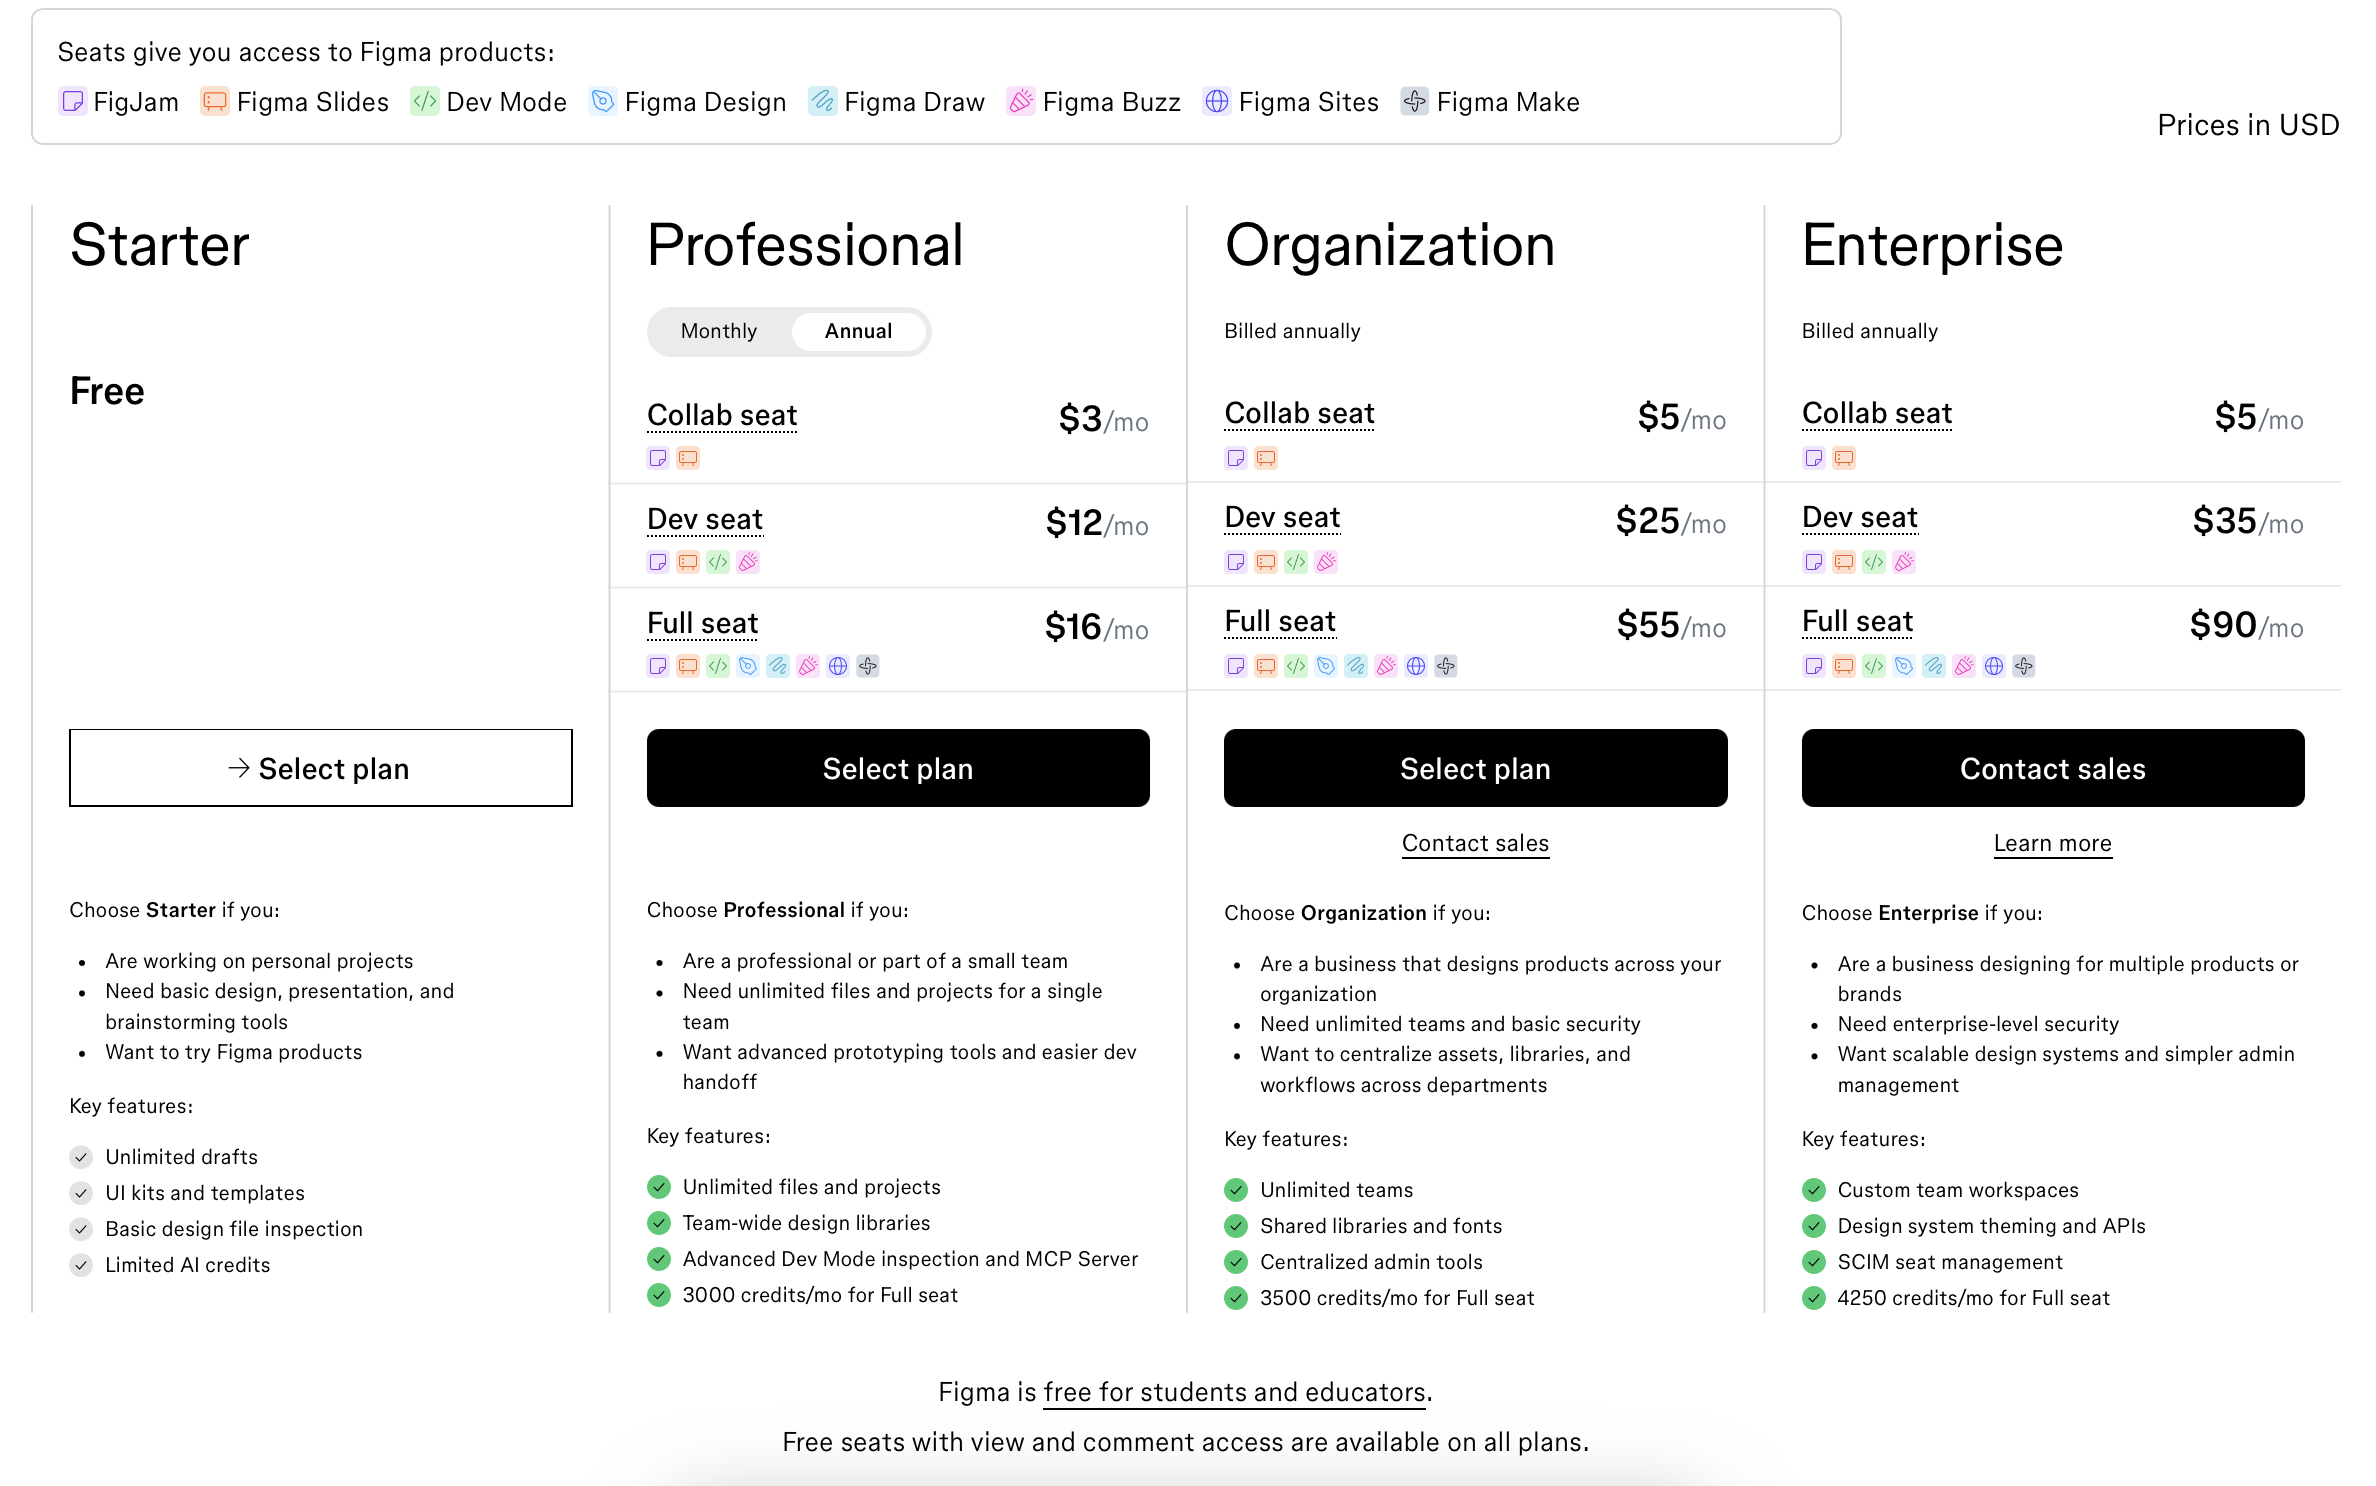Switch Professional billing to Monthly

719,331
